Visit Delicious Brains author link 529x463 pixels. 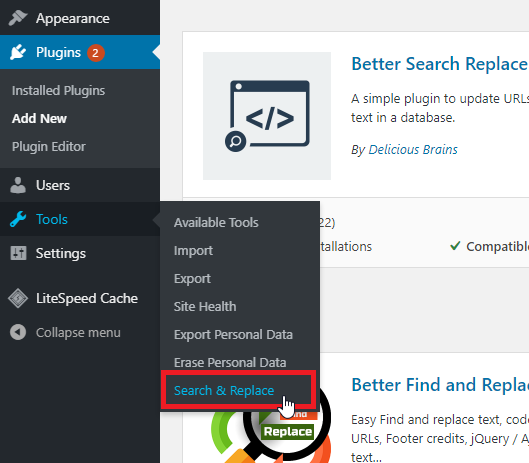(413, 149)
